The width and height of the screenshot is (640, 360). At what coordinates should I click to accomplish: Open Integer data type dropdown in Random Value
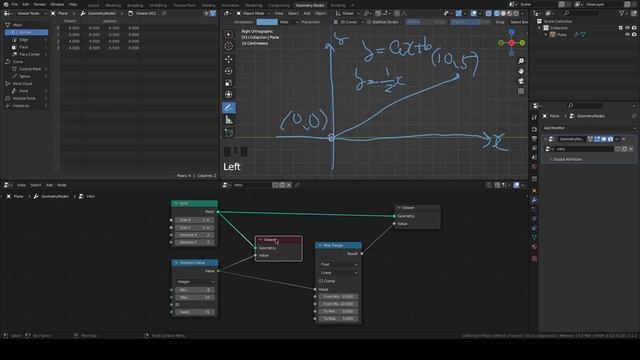click(195, 282)
